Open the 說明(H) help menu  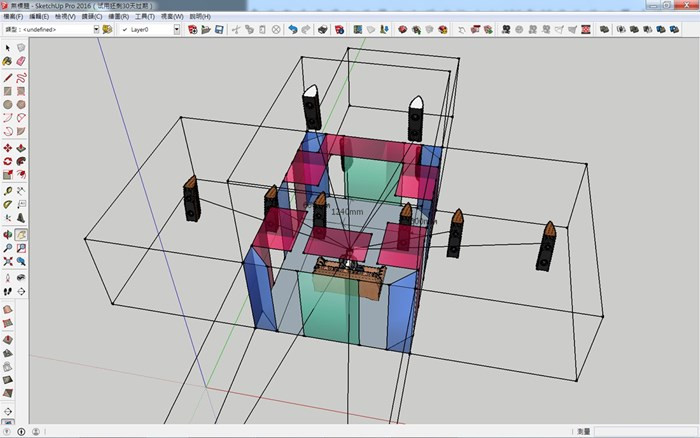click(x=200, y=17)
